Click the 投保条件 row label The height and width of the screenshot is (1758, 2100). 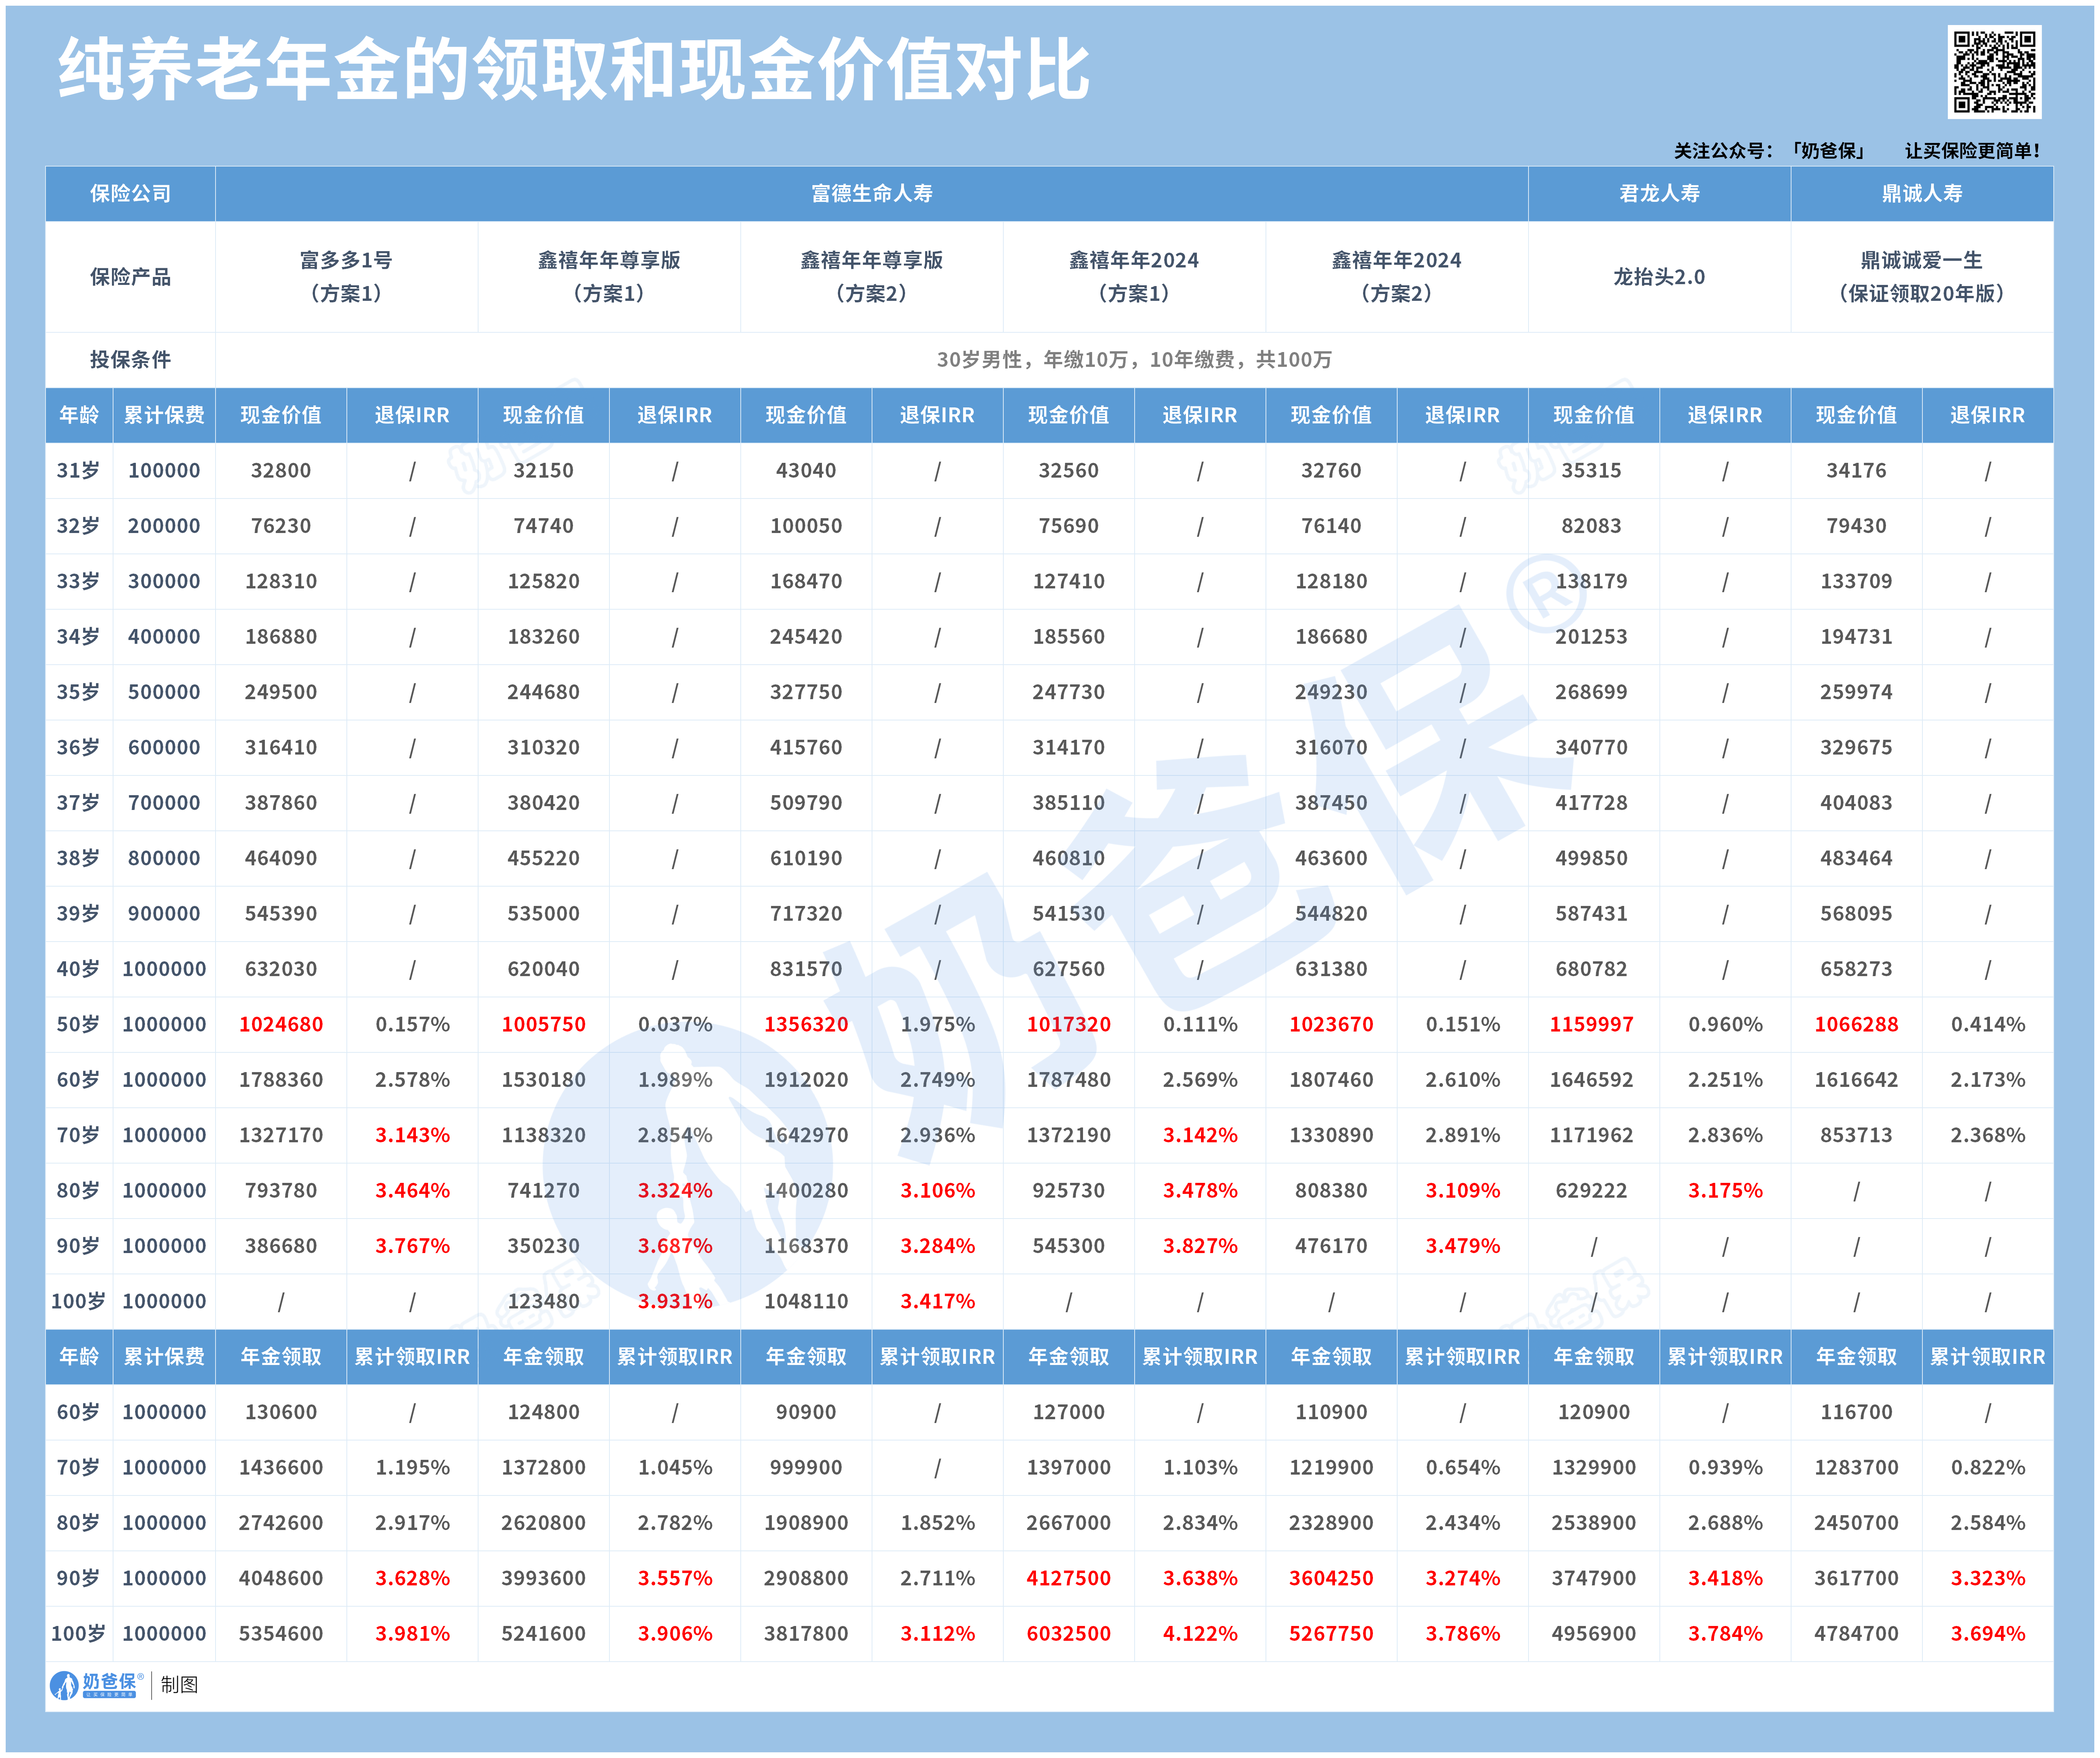point(130,359)
